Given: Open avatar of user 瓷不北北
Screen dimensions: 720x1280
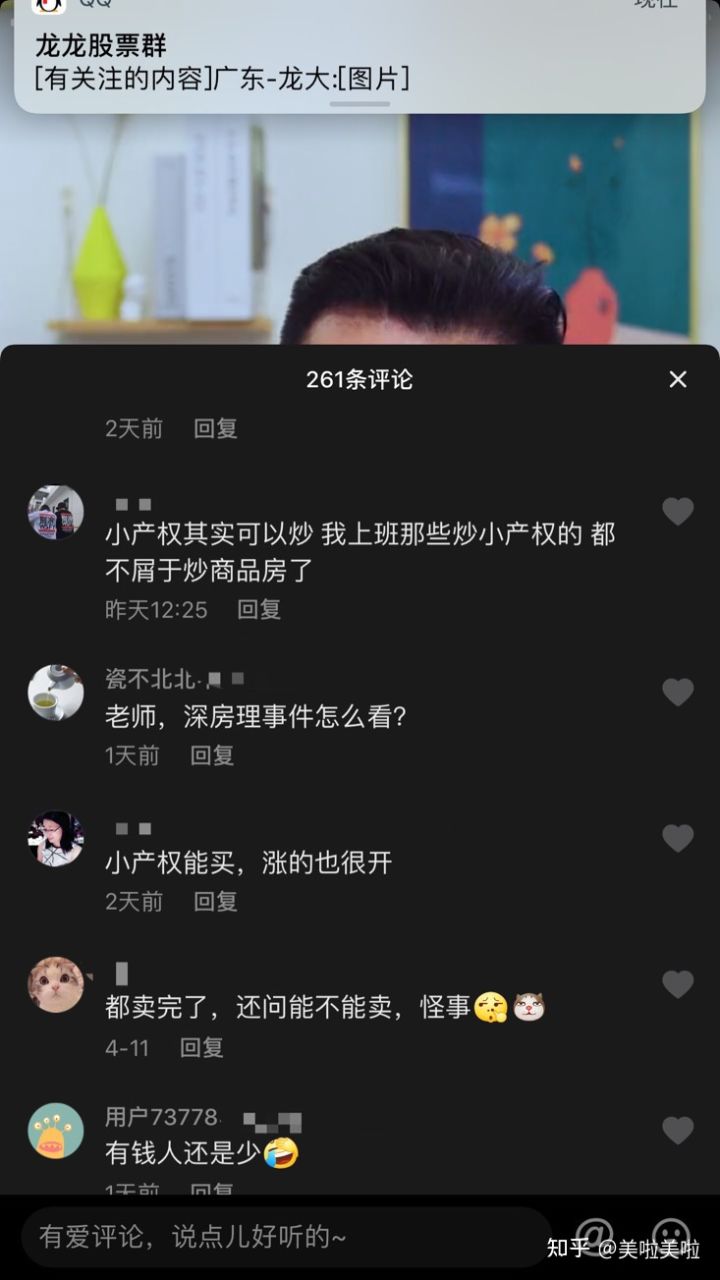Looking at the screenshot, I should point(55,692).
